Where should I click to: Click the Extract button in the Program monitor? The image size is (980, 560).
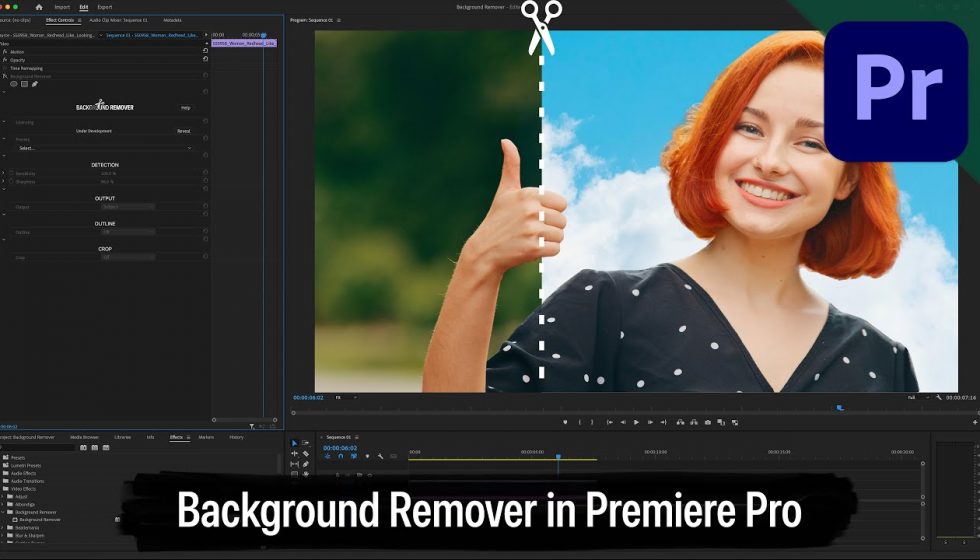coord(694,422)
